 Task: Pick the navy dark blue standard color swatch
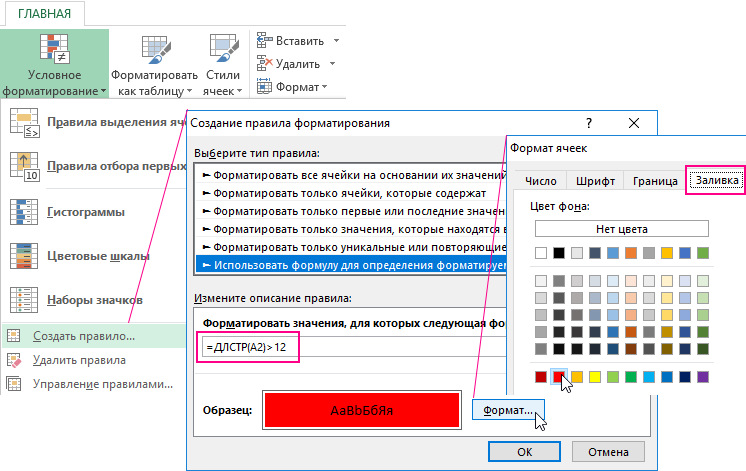tap(685, 377)
